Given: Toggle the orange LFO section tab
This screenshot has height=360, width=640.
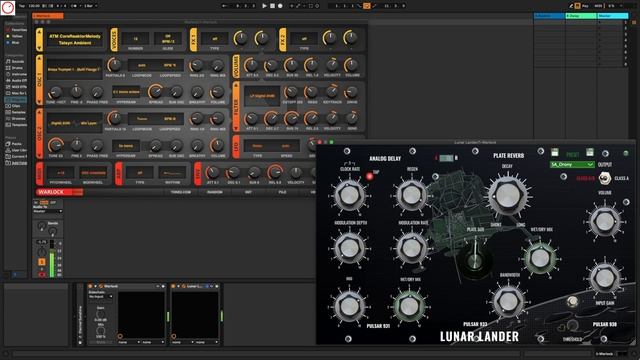Looking at the screenshot, I should pos(236,147).
